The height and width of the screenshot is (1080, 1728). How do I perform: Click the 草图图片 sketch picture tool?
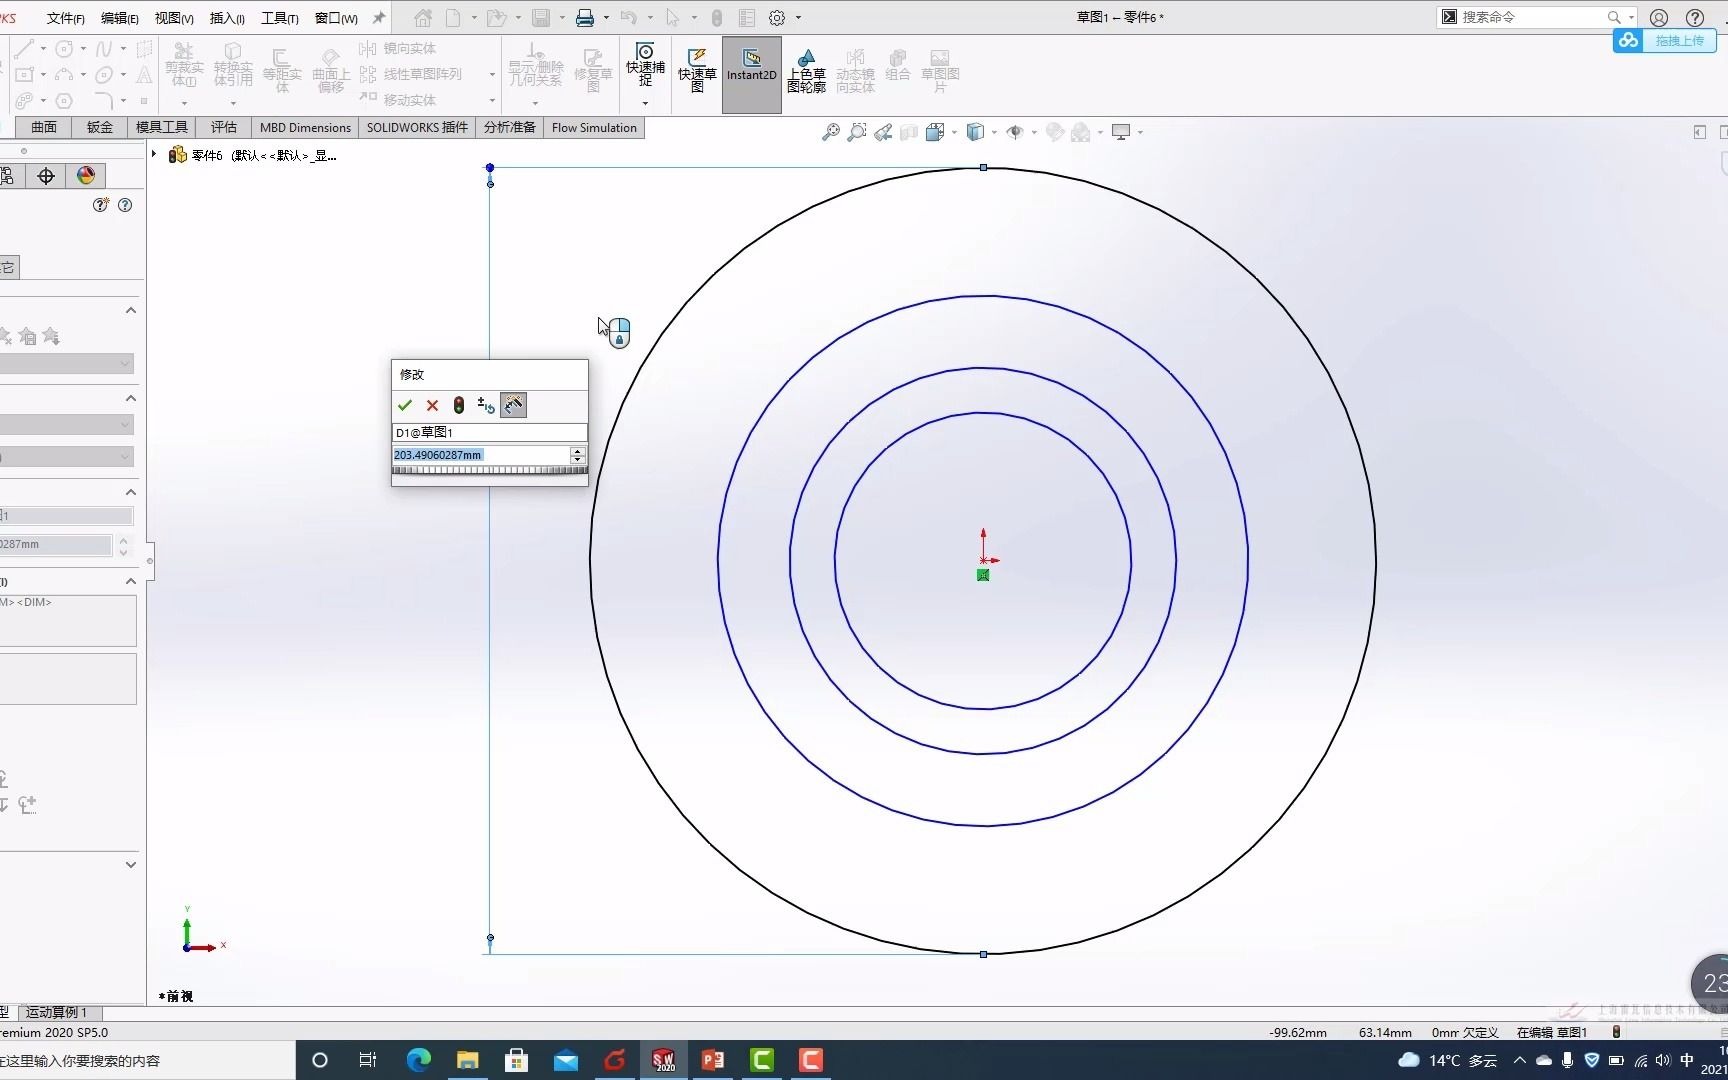pyautogui.click(x=939, y=71)
